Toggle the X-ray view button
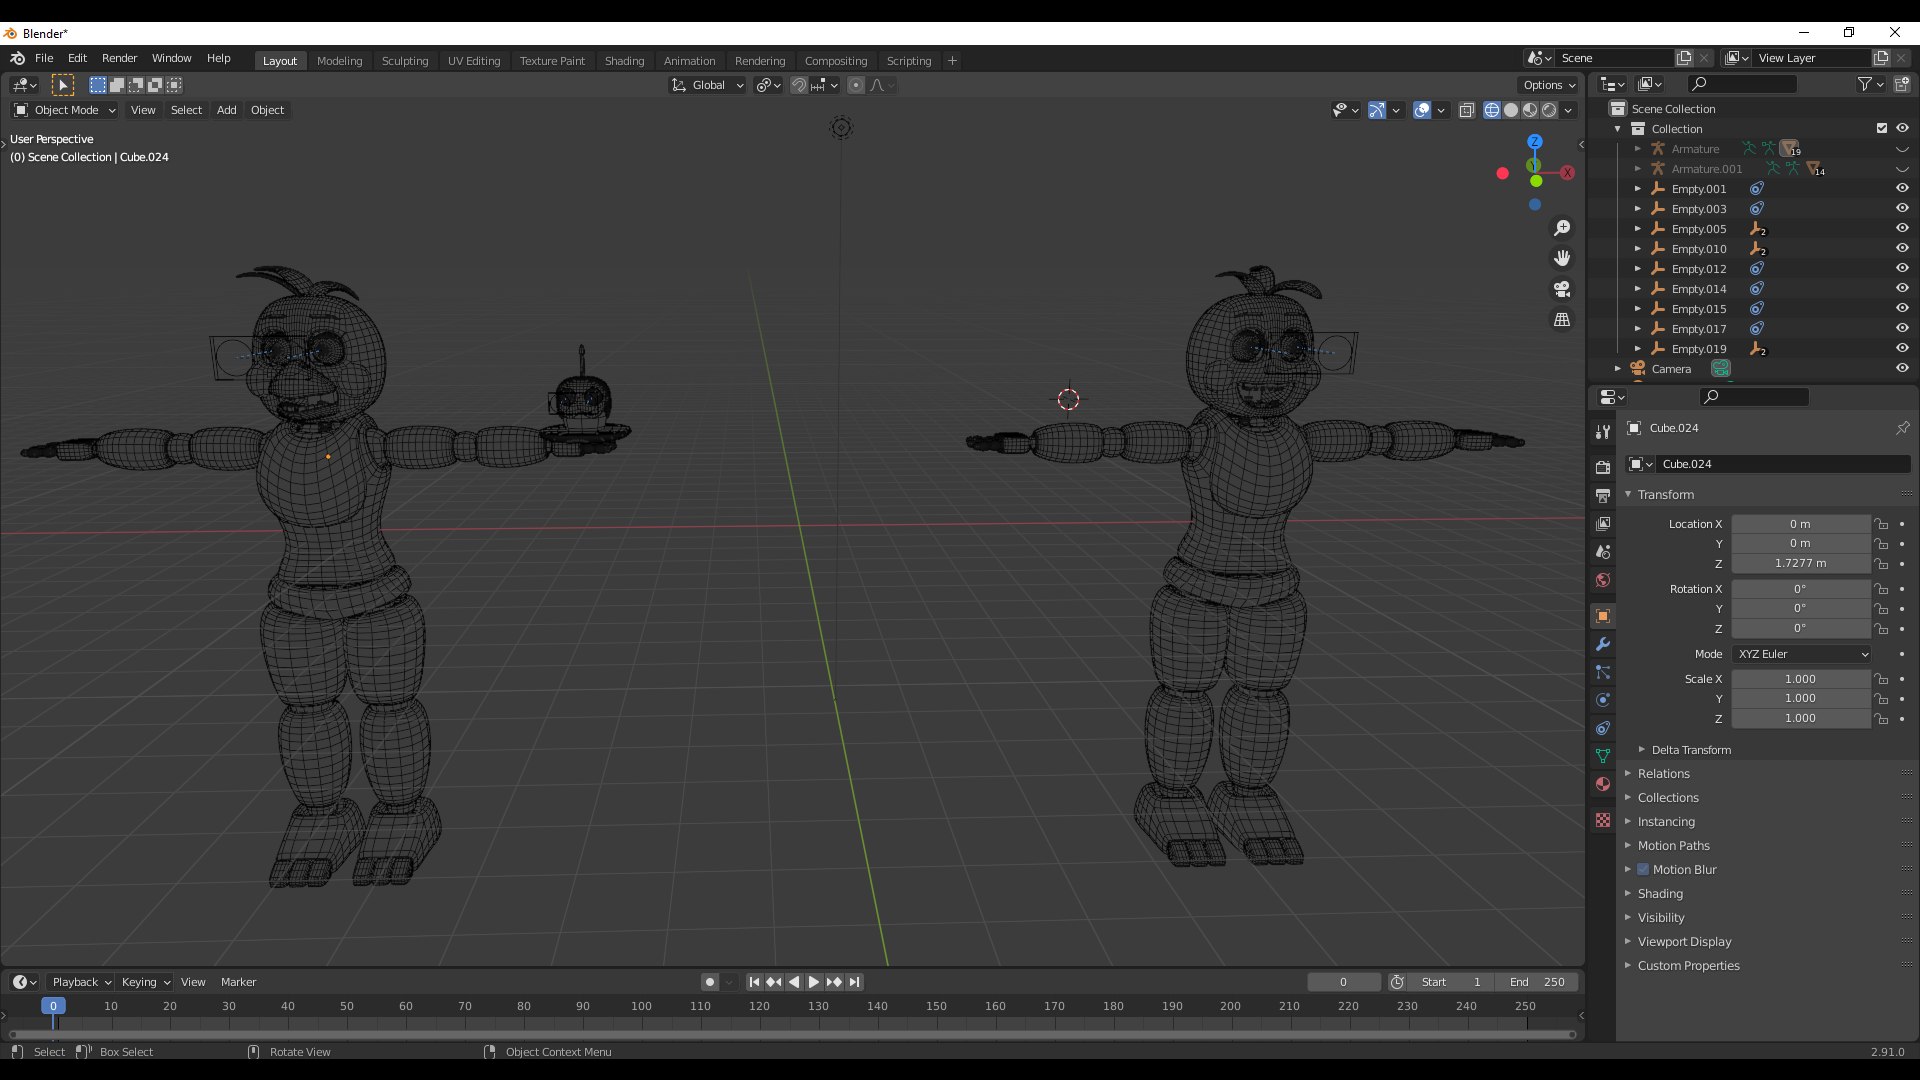This screenshot has width=1920, height=1080. (1467, 110)
